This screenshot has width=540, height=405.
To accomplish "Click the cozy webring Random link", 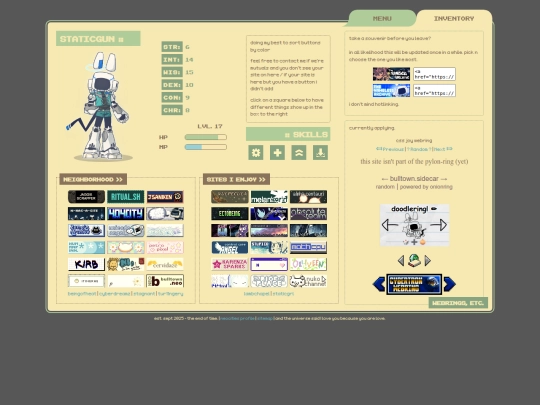I will (419, 149).
